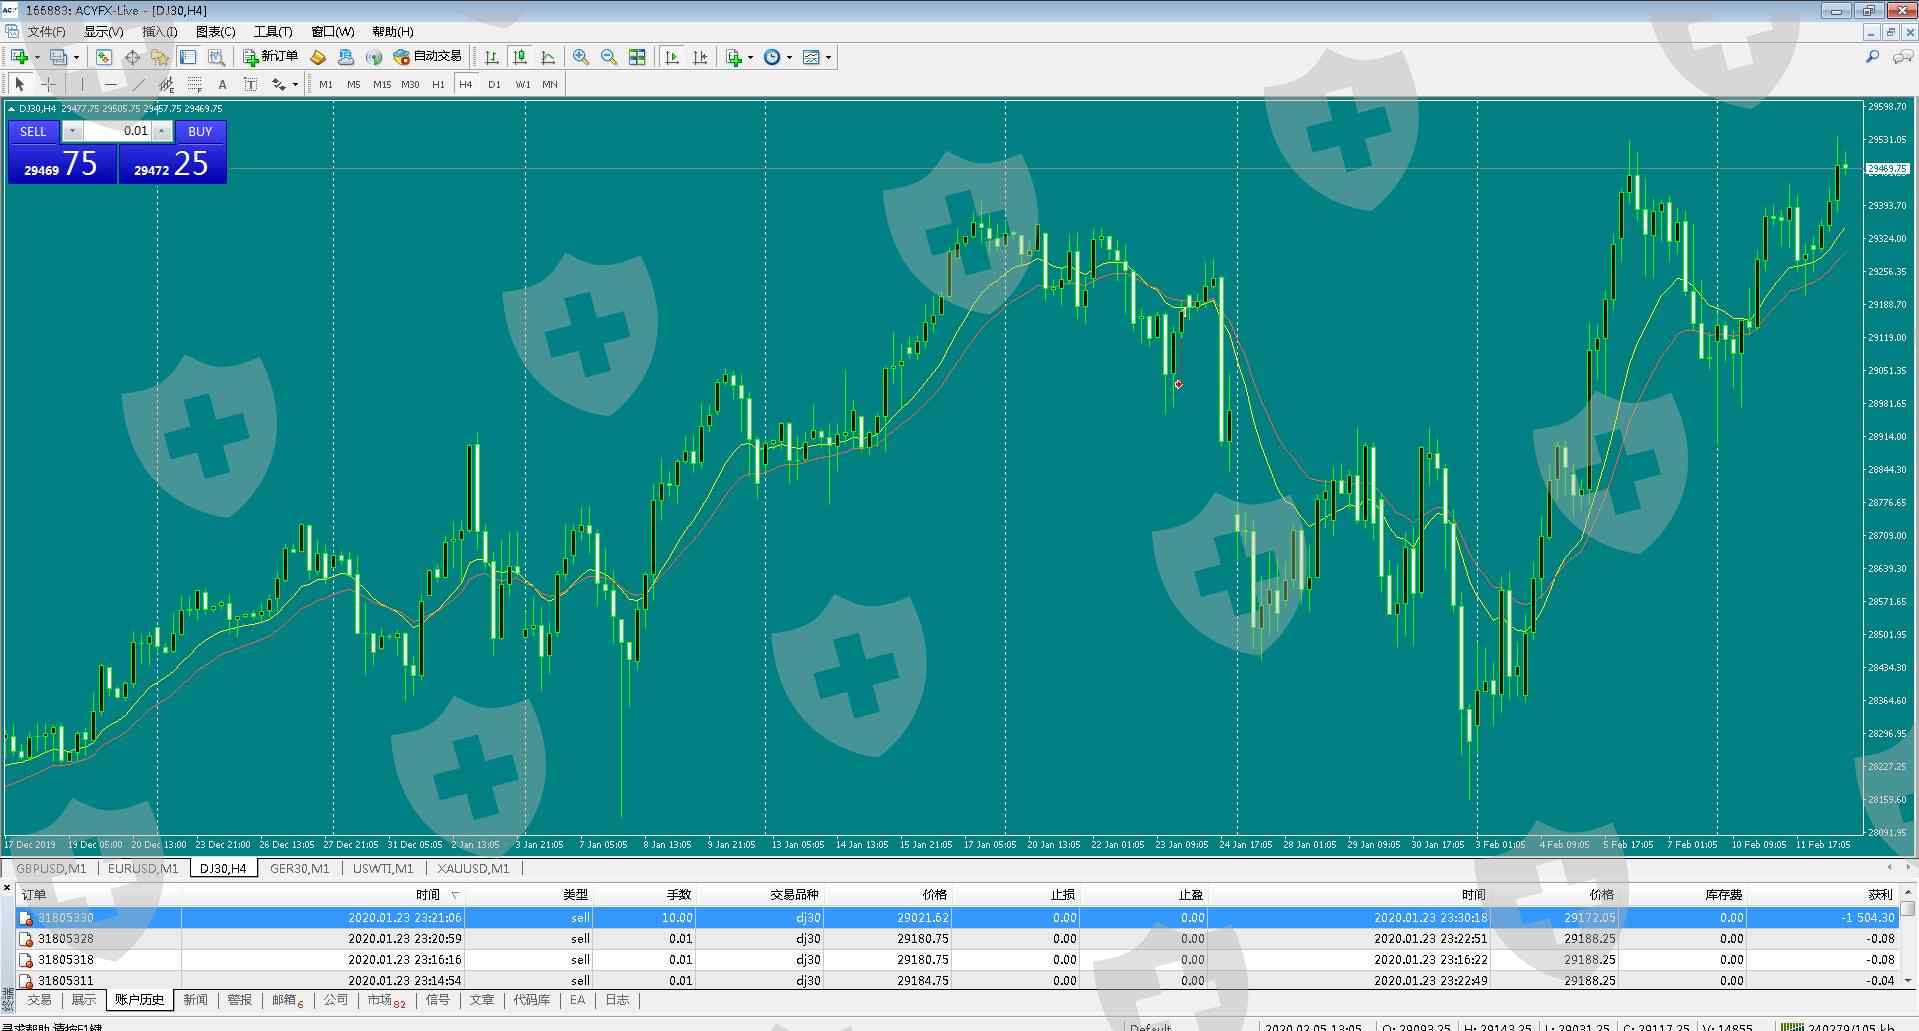1919x1031 pixels.
Task: Click the 新订单 new order button
Action: [x=271, y=57]
